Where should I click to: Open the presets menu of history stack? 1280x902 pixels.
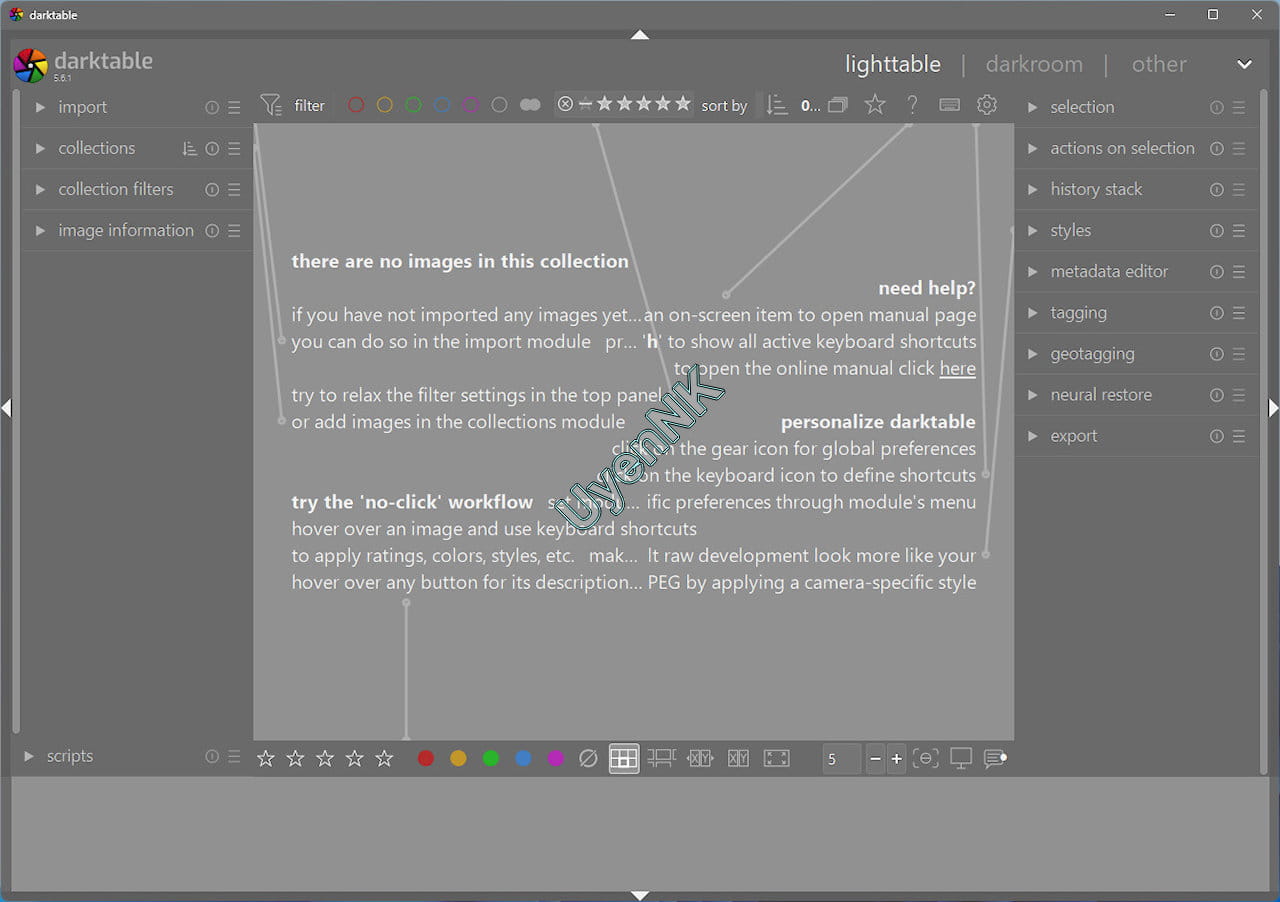[x=1239, y=190]
